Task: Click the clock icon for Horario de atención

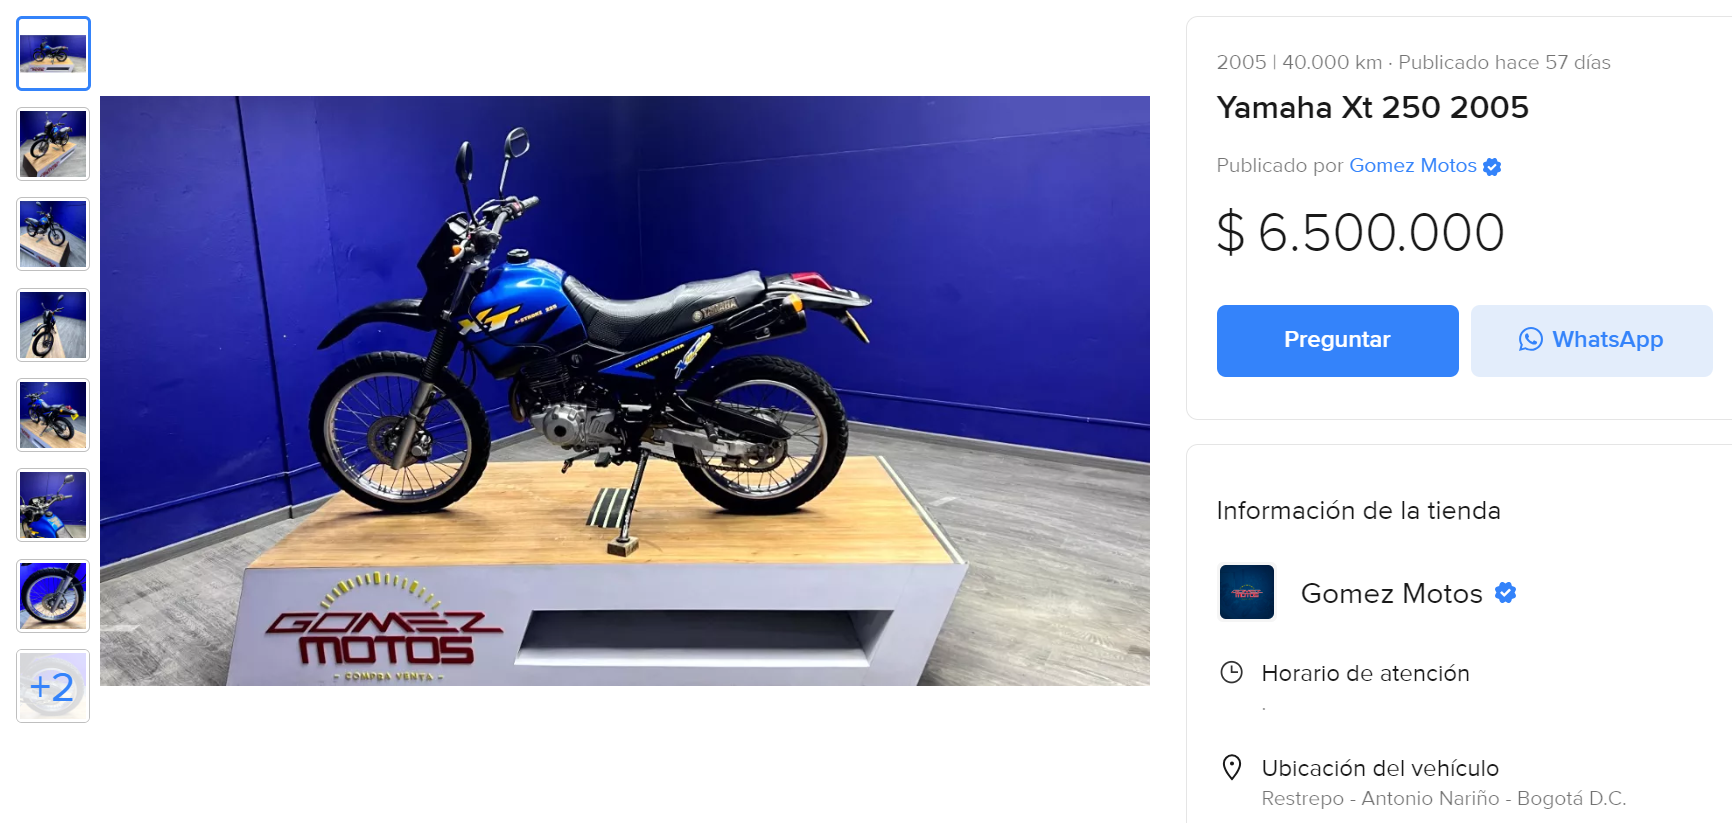Action: coord(1232,673)
